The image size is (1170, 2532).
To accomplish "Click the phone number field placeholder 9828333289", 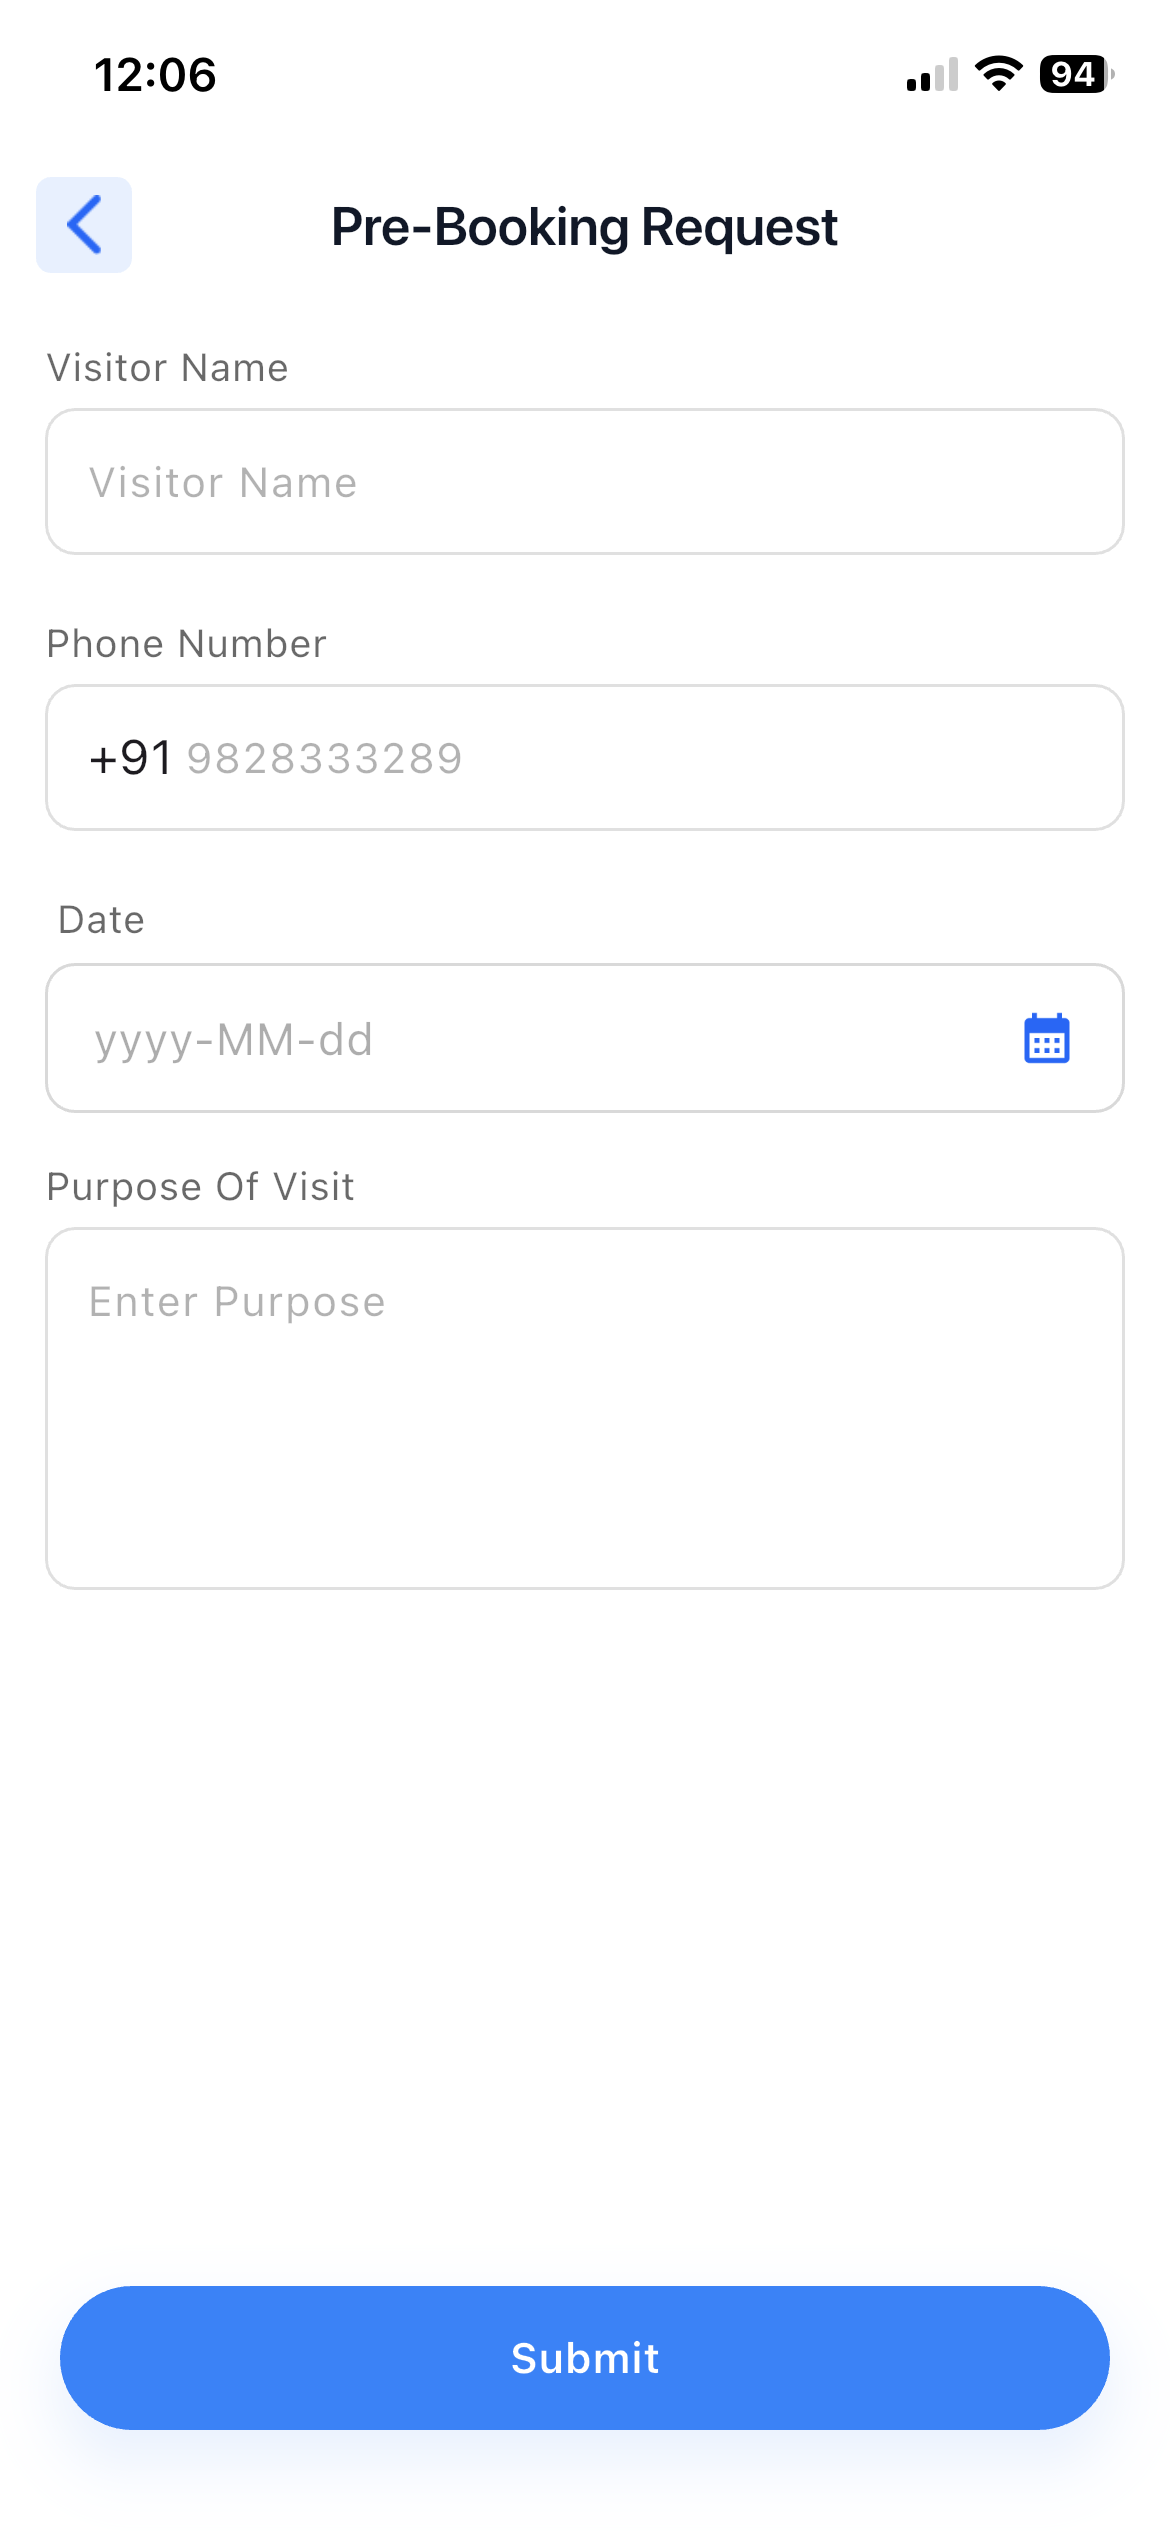I will [325, 759].
